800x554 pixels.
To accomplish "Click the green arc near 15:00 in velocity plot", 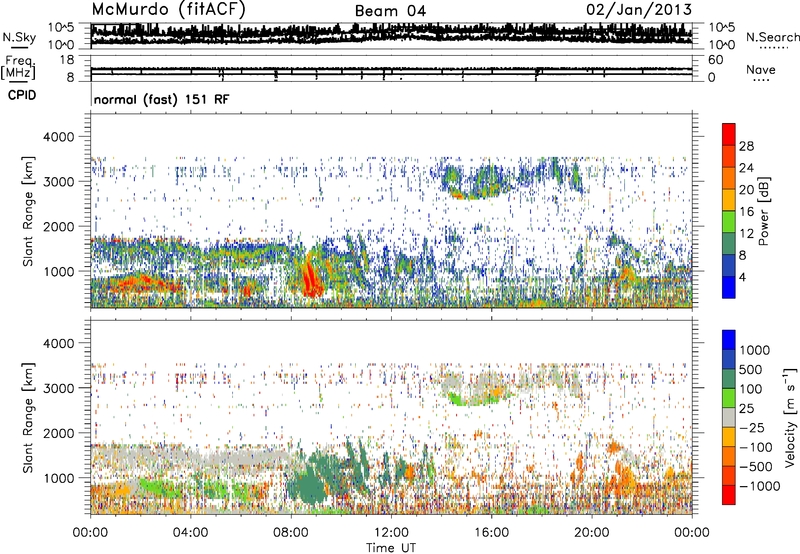I will [472, 398].
